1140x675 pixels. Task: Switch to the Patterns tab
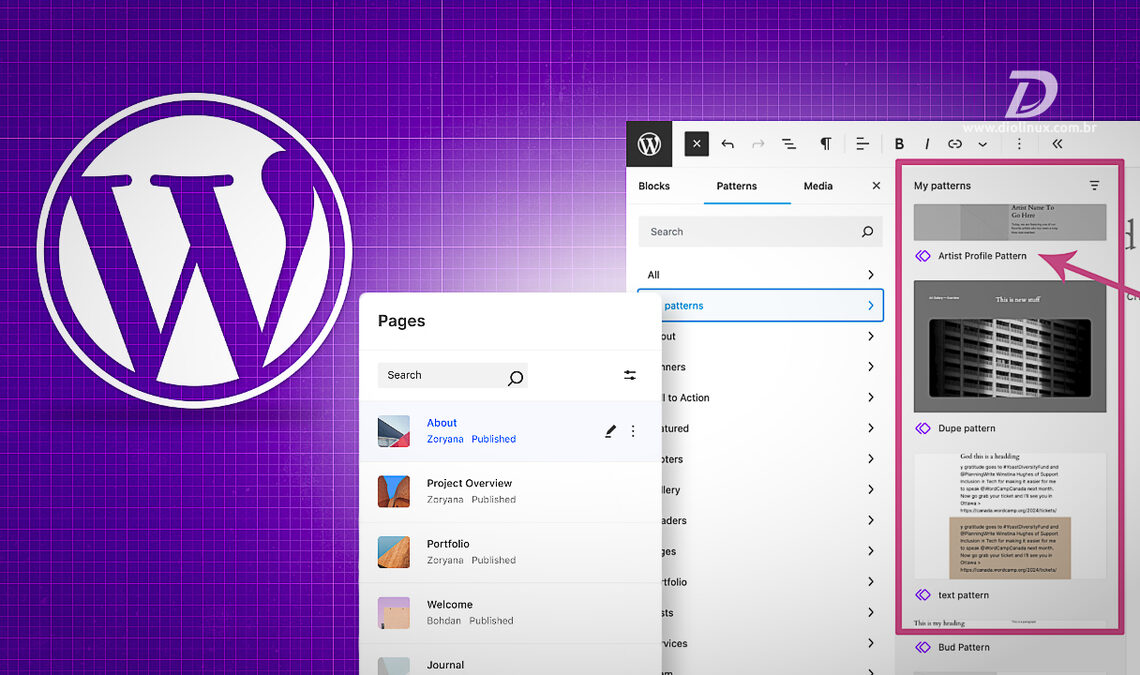pyautogui.click(x=736, y=186)
